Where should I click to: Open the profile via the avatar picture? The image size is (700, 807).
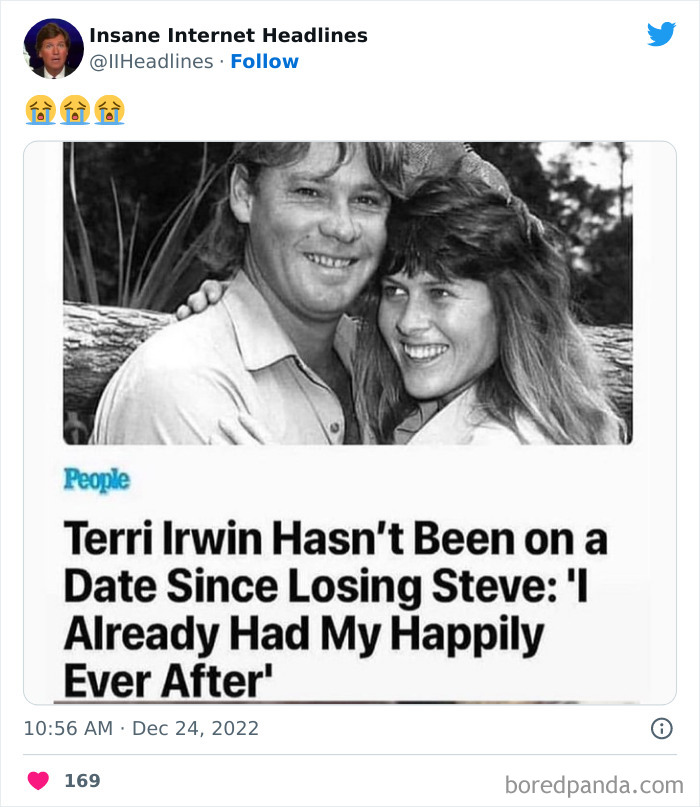tap(53, 47)
